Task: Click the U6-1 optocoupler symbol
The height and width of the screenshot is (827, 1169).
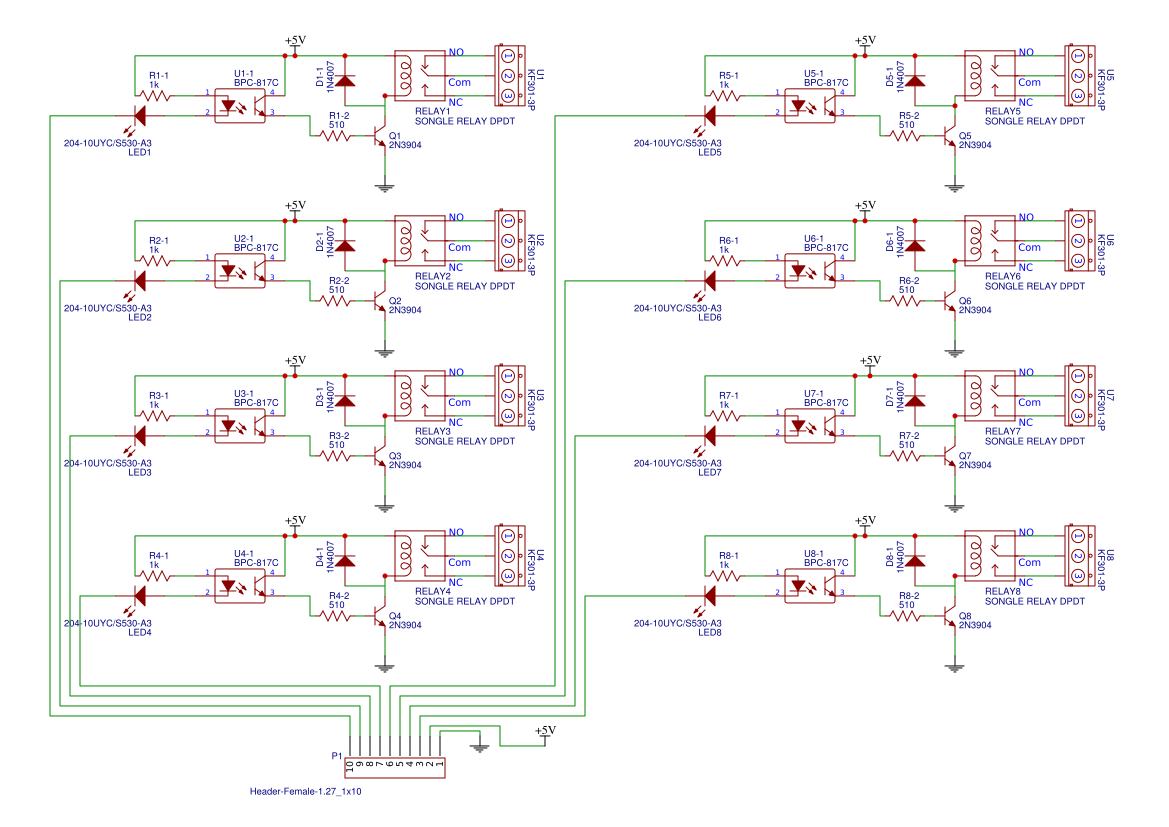Action: coord(810,270)
